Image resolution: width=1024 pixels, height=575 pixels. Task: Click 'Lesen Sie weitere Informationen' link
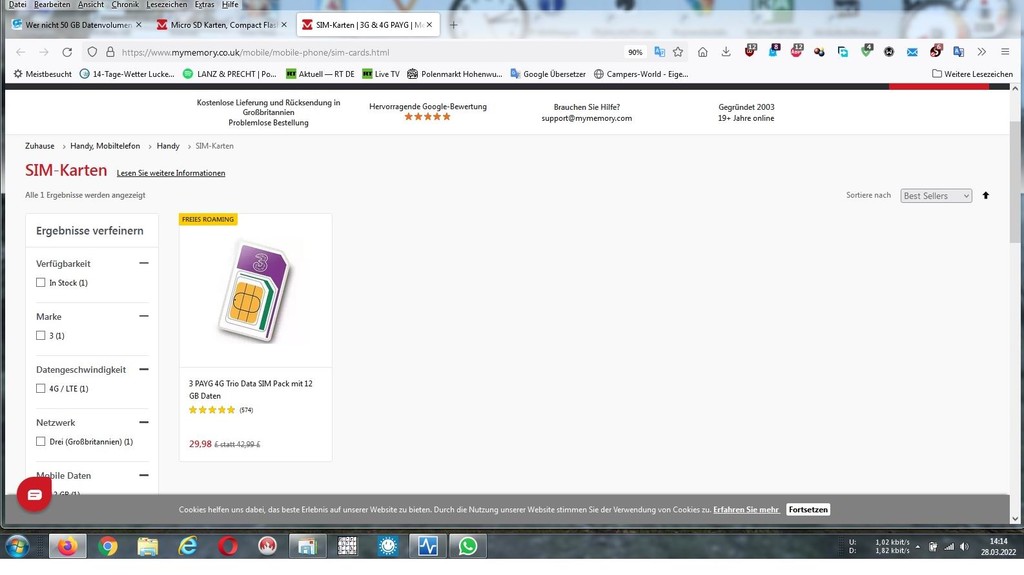171,173
